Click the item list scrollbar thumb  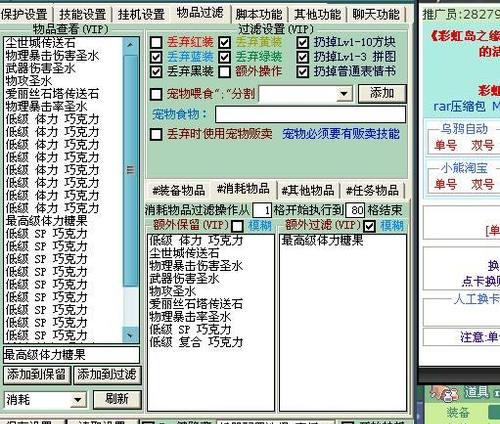(x=130, y=170)
